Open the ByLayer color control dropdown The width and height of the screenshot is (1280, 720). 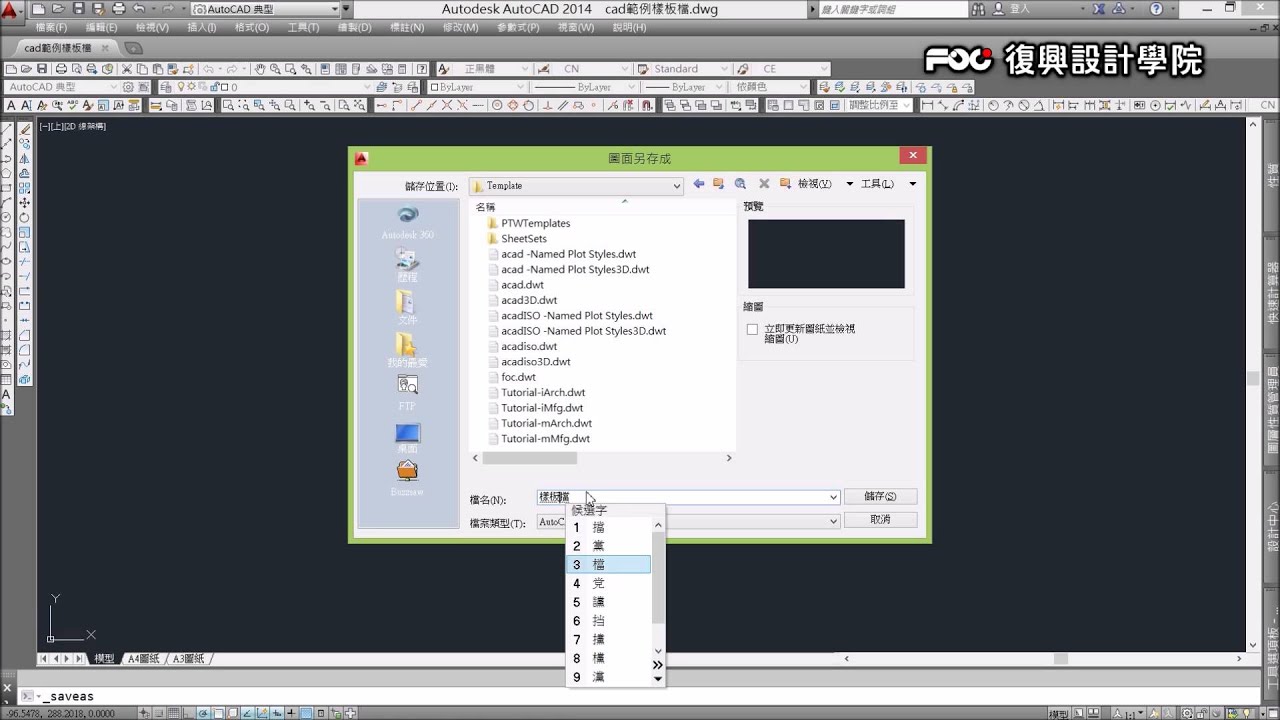pyautogui.click(x=520, y=87)
